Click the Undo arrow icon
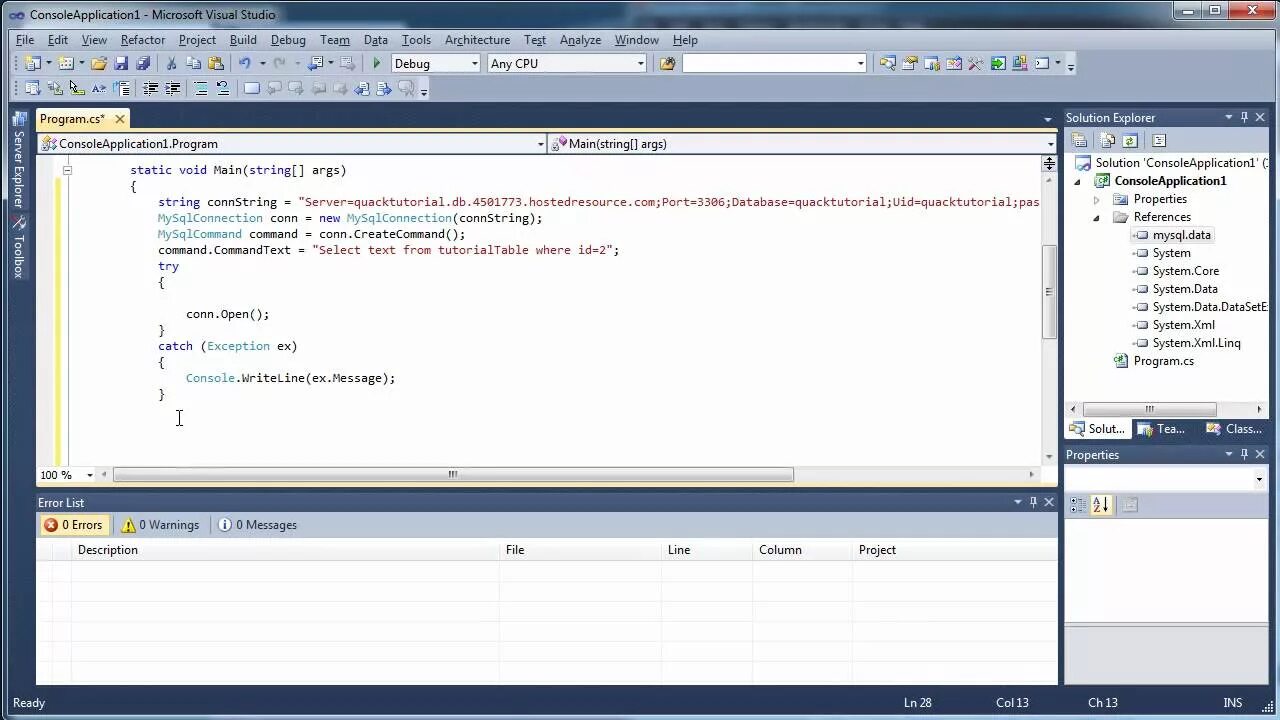 click(244, 63)
